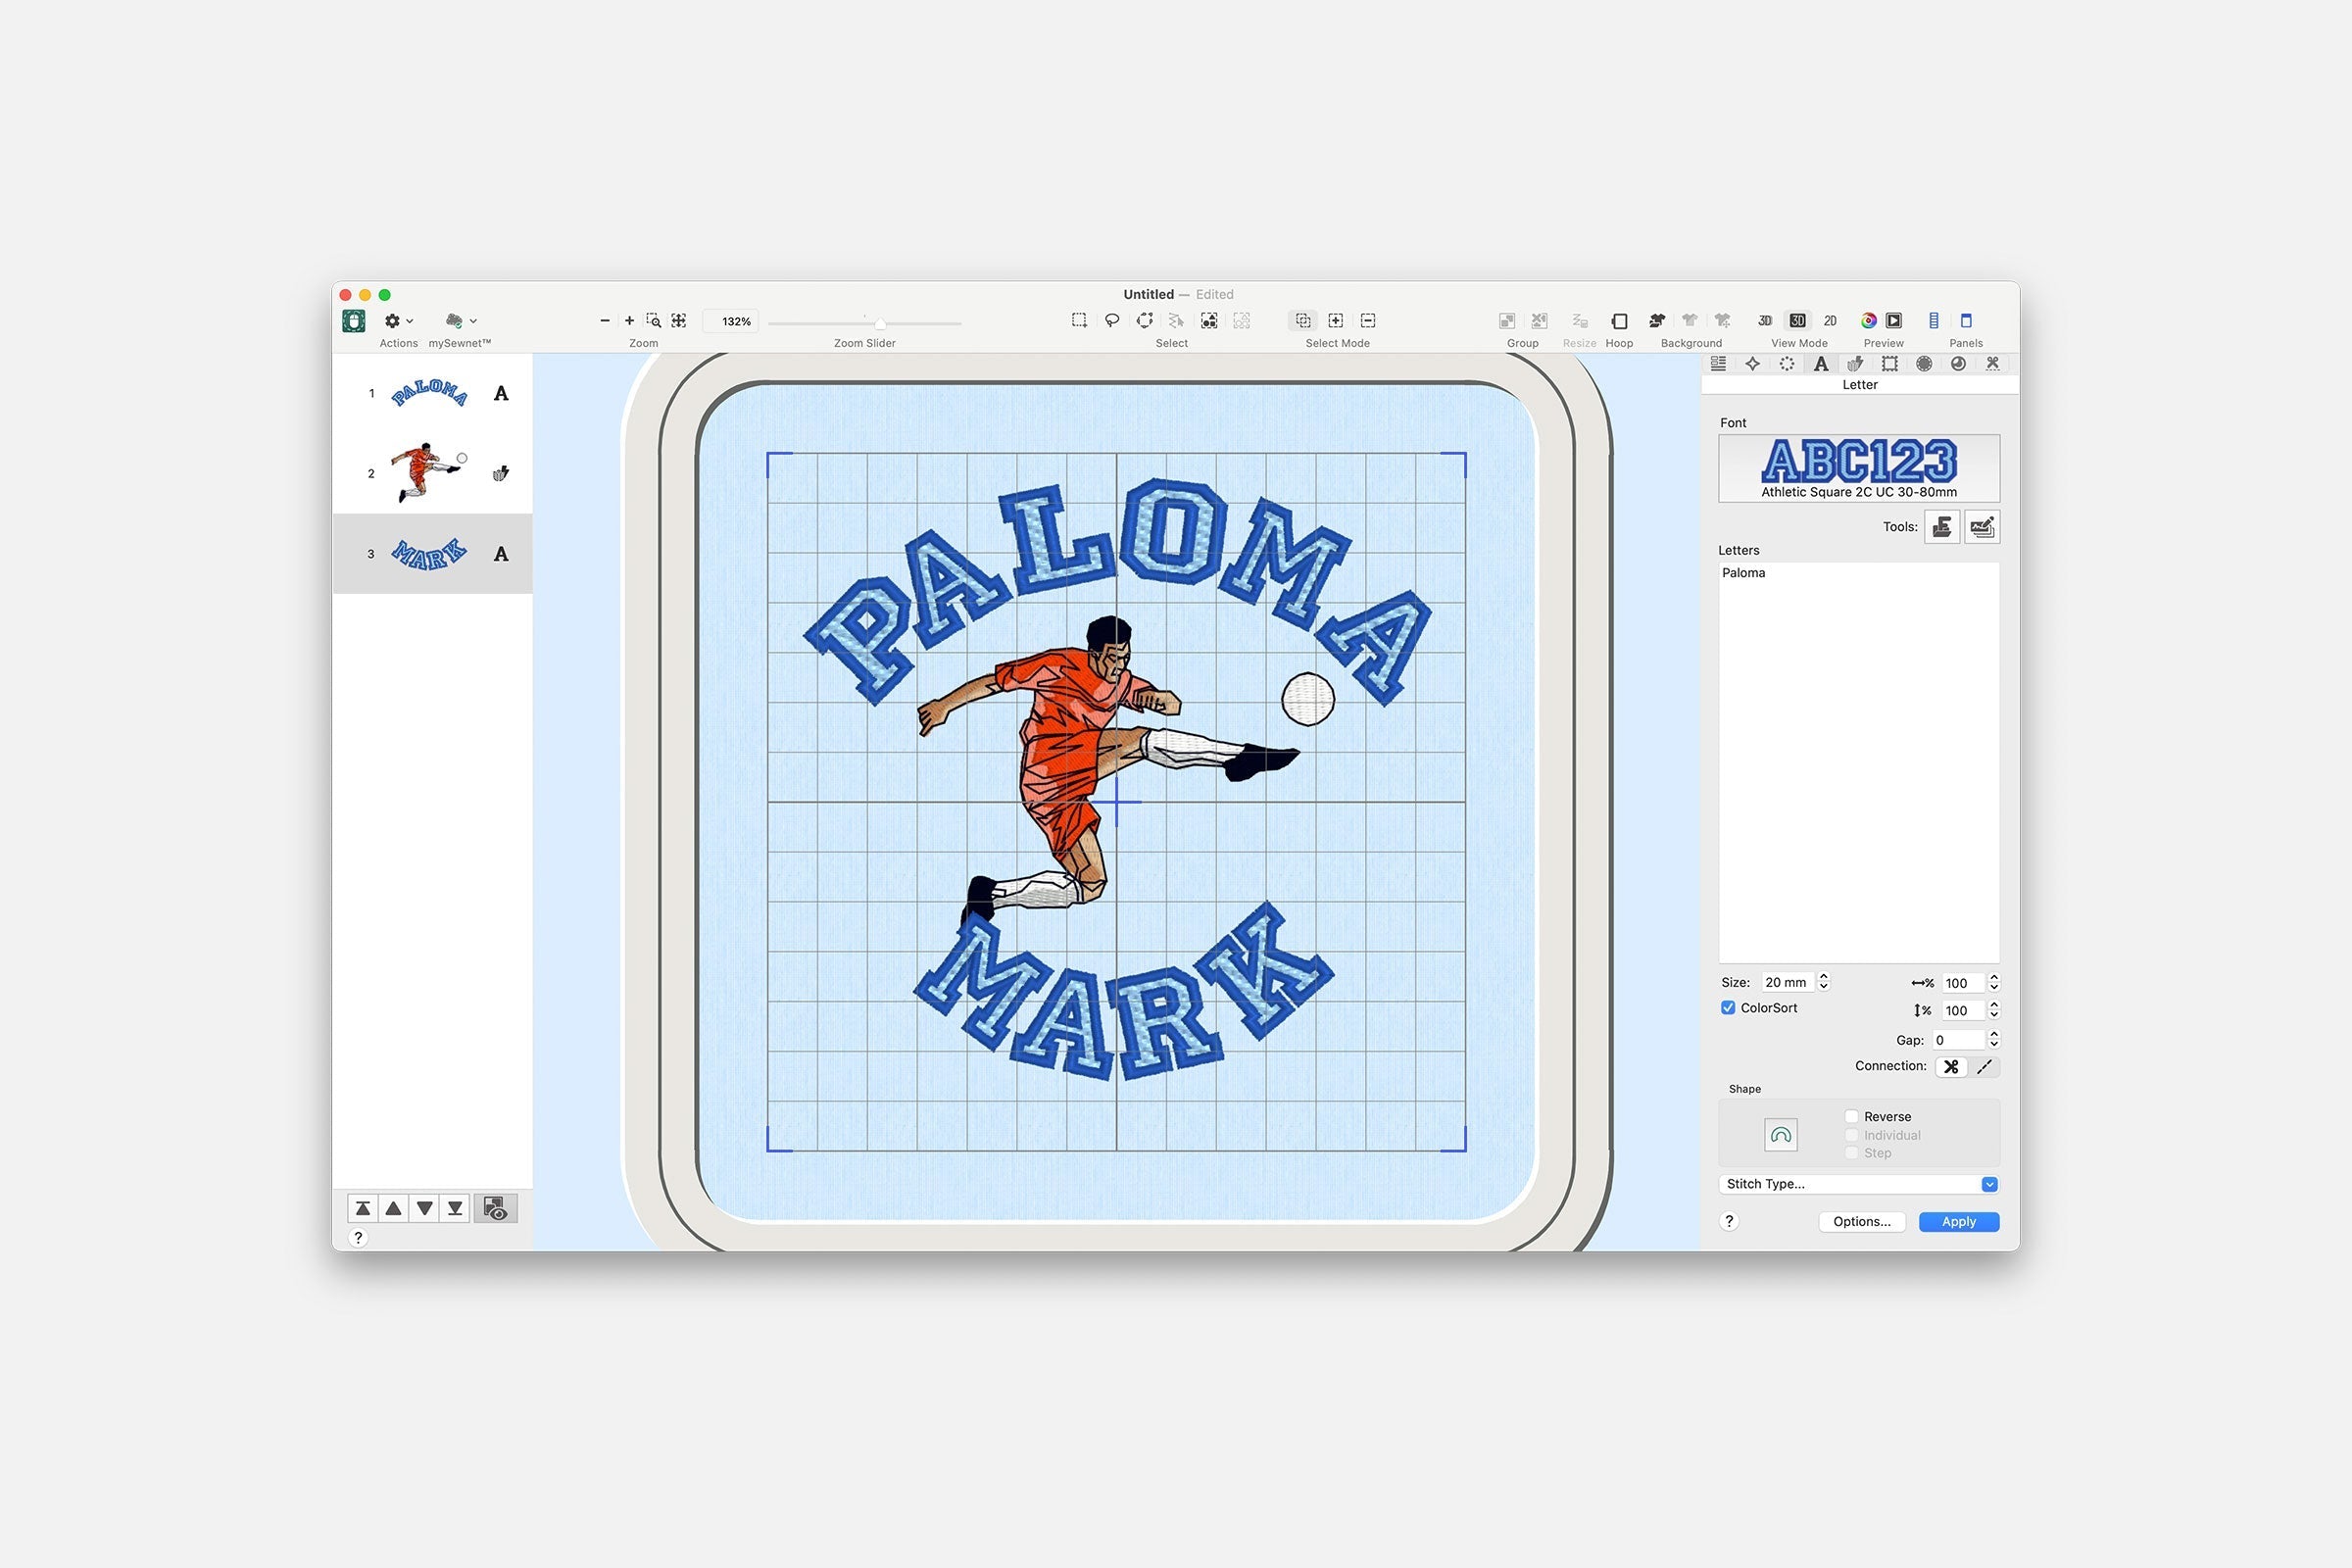Select running stitch connection option
The image size is (2352, 1568).
1985,1067
